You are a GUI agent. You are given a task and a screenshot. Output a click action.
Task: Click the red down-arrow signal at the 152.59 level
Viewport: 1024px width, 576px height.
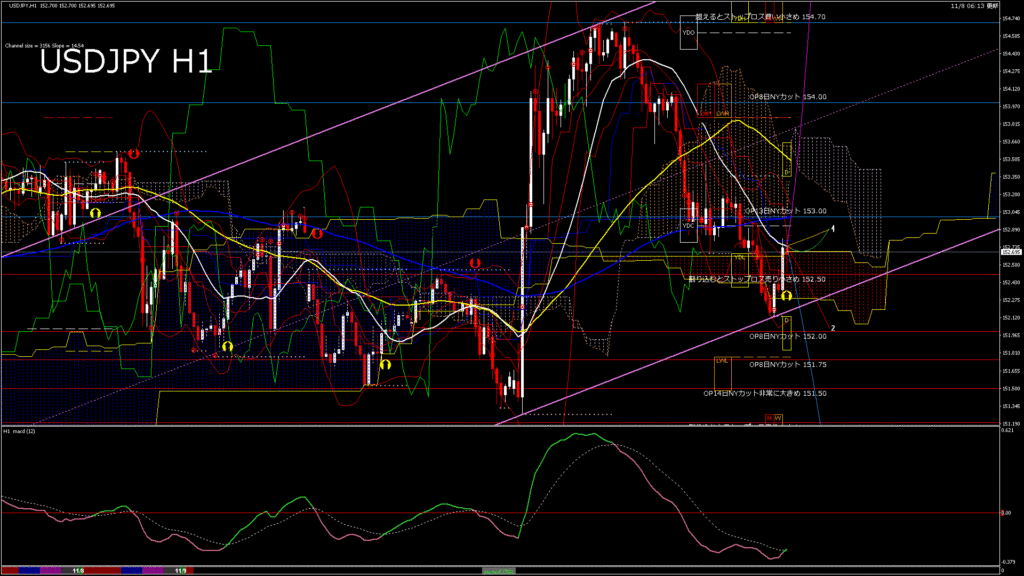click(475, 263)
